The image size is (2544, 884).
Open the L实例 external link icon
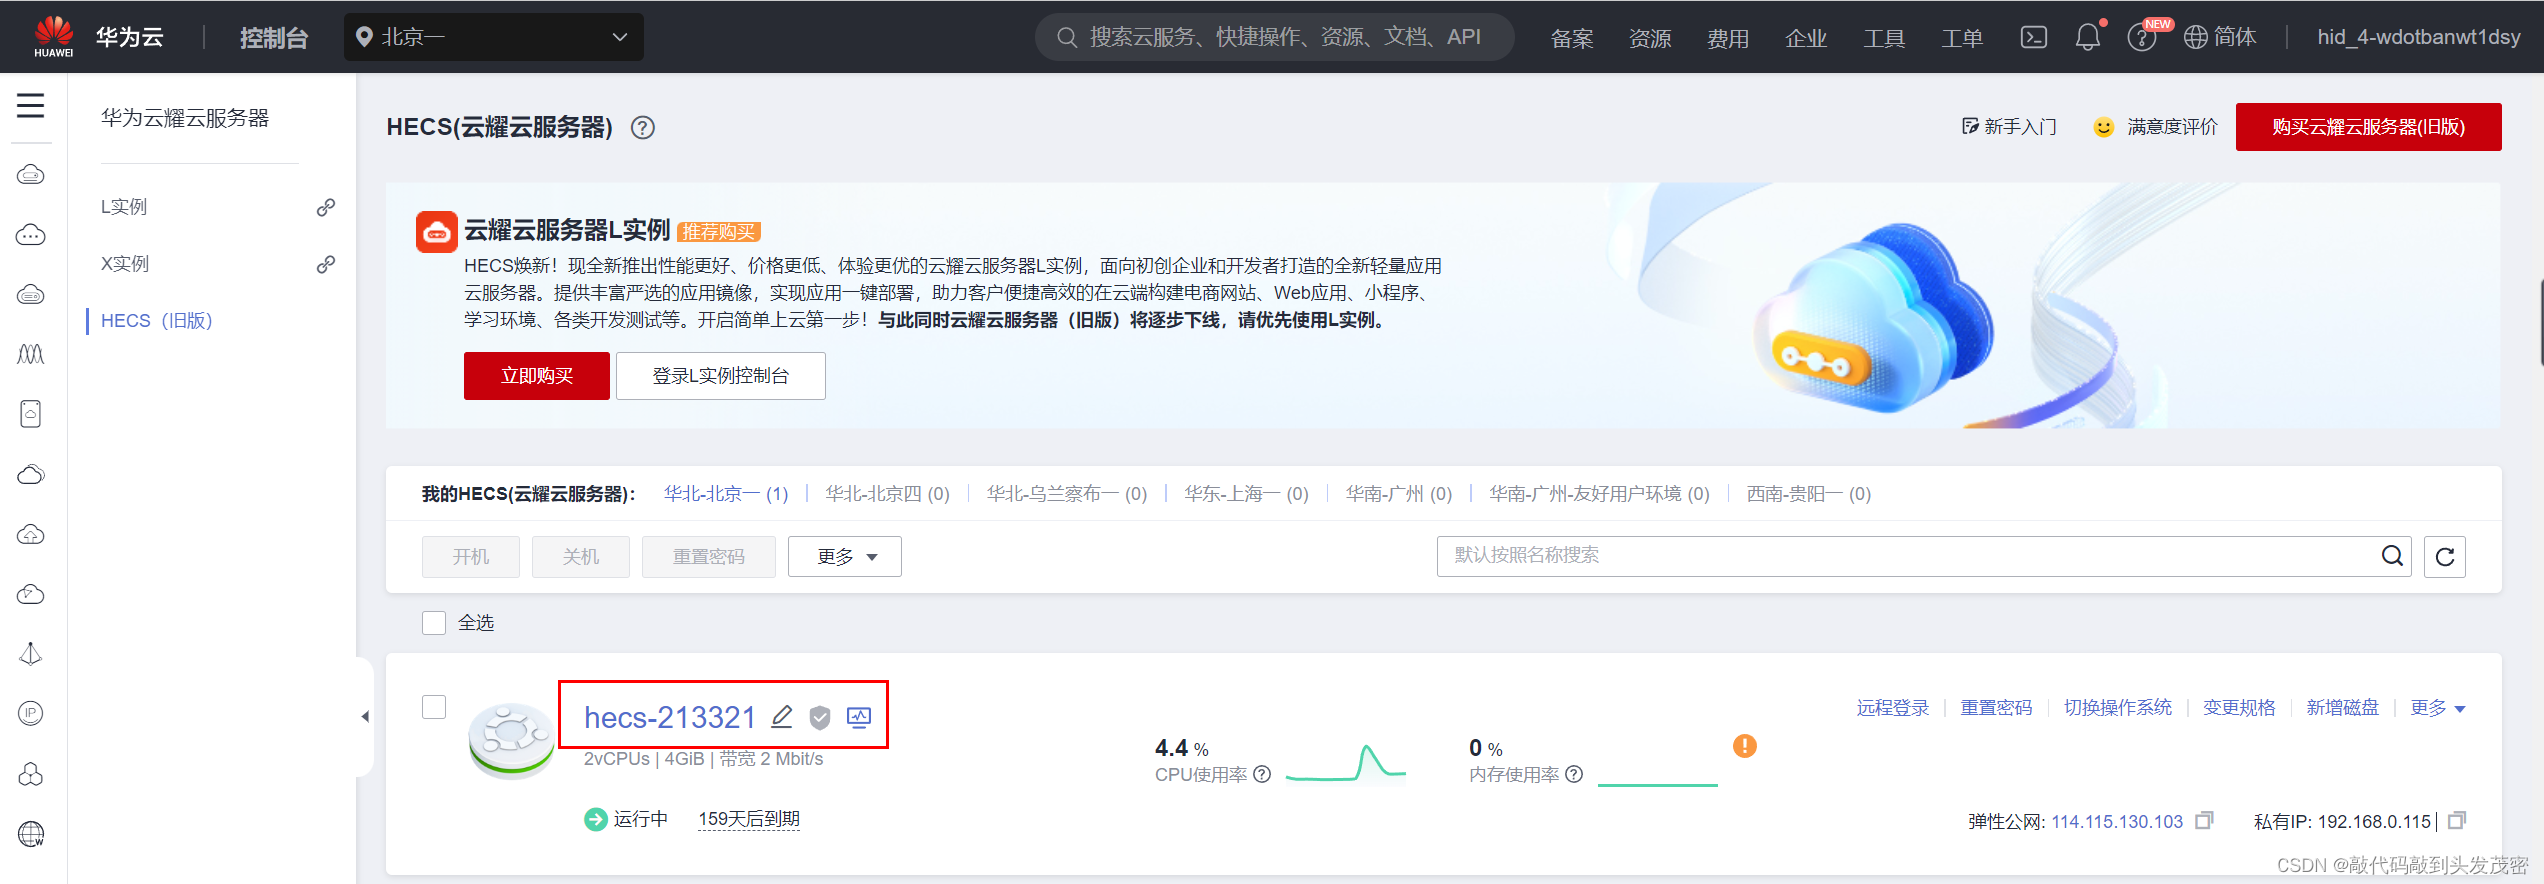(x=325, y=207)
